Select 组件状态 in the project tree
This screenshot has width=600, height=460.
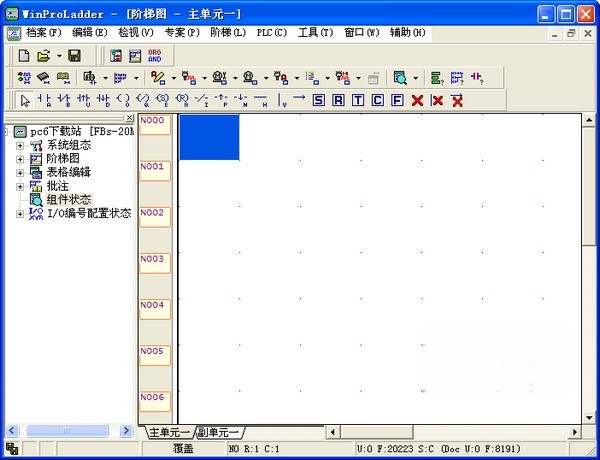tap(68, 199)
